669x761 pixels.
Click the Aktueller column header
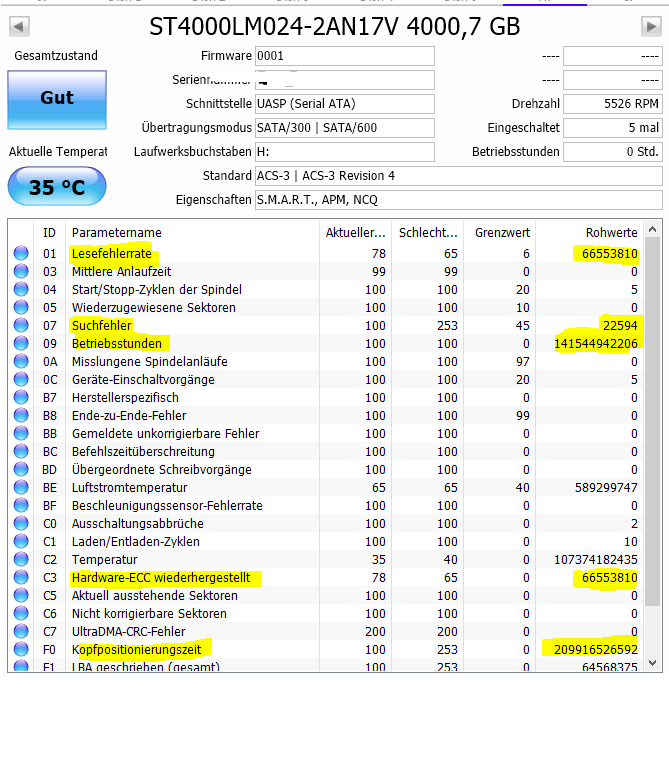coord(355,232)
